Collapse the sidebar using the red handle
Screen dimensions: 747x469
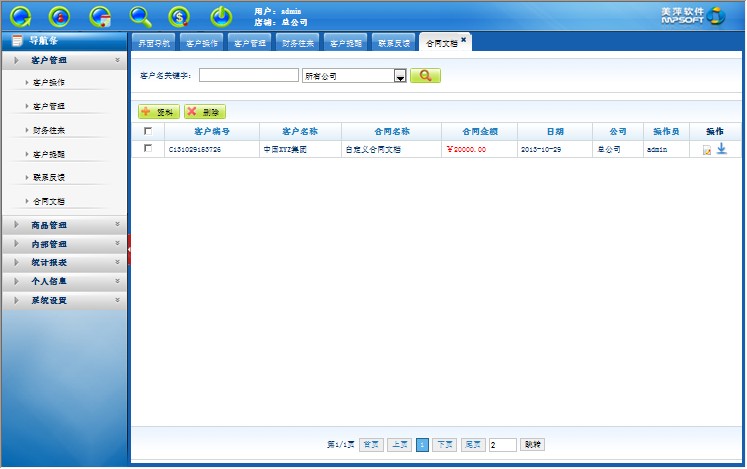[x=129, y=249]
